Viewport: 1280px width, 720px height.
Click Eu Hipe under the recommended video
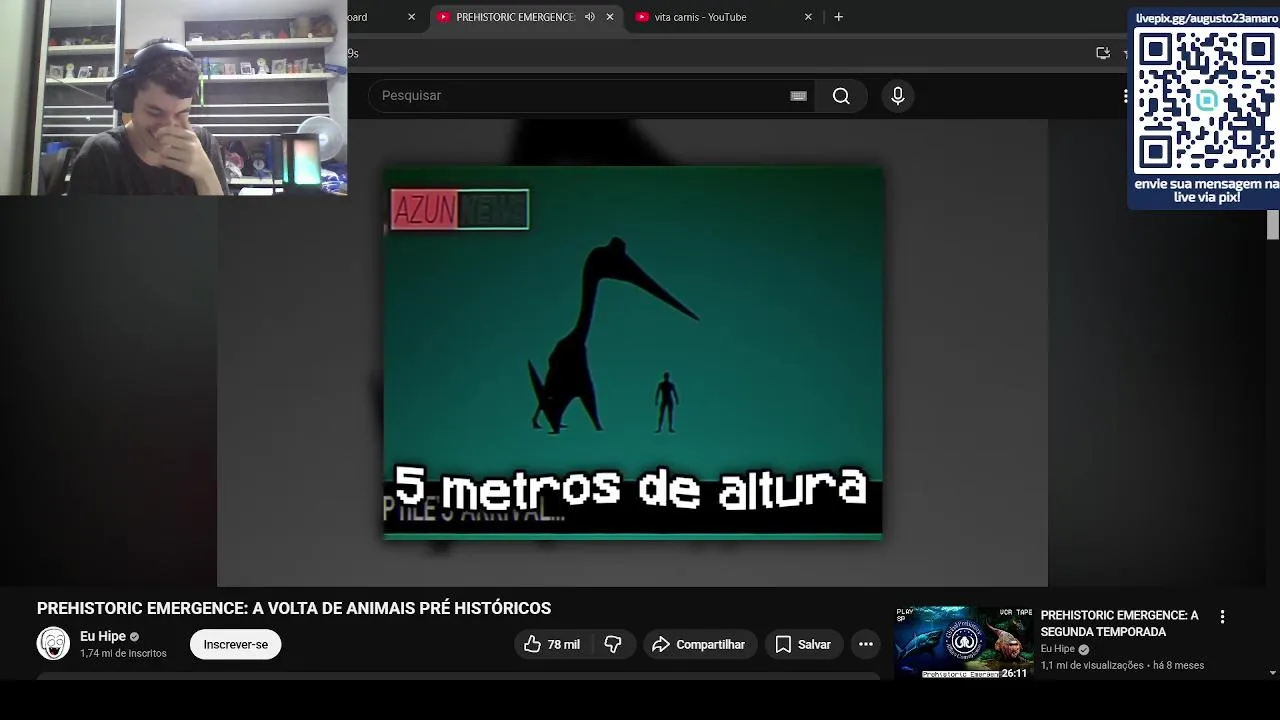(x=1057, y=649)
